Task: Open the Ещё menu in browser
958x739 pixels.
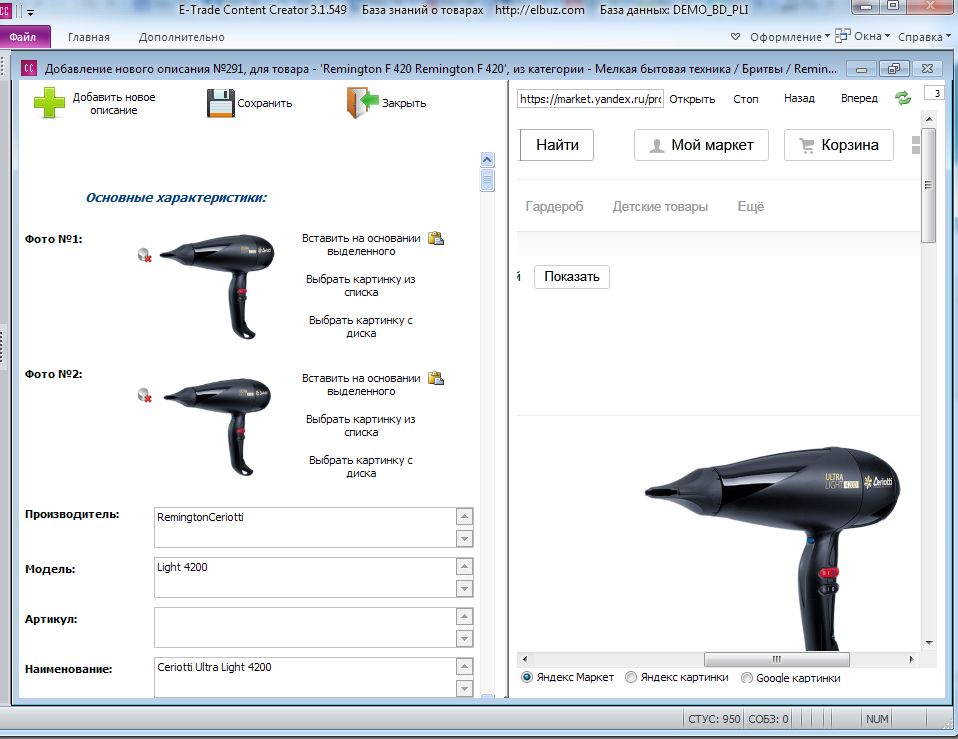Action: [750, 206]
